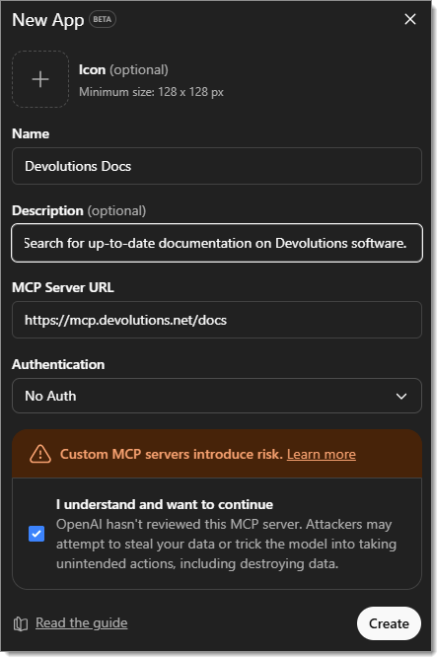Click the chevron arrow in Authentication field
The height and width of the screenshot is (662, 442).
click(401, 396)
